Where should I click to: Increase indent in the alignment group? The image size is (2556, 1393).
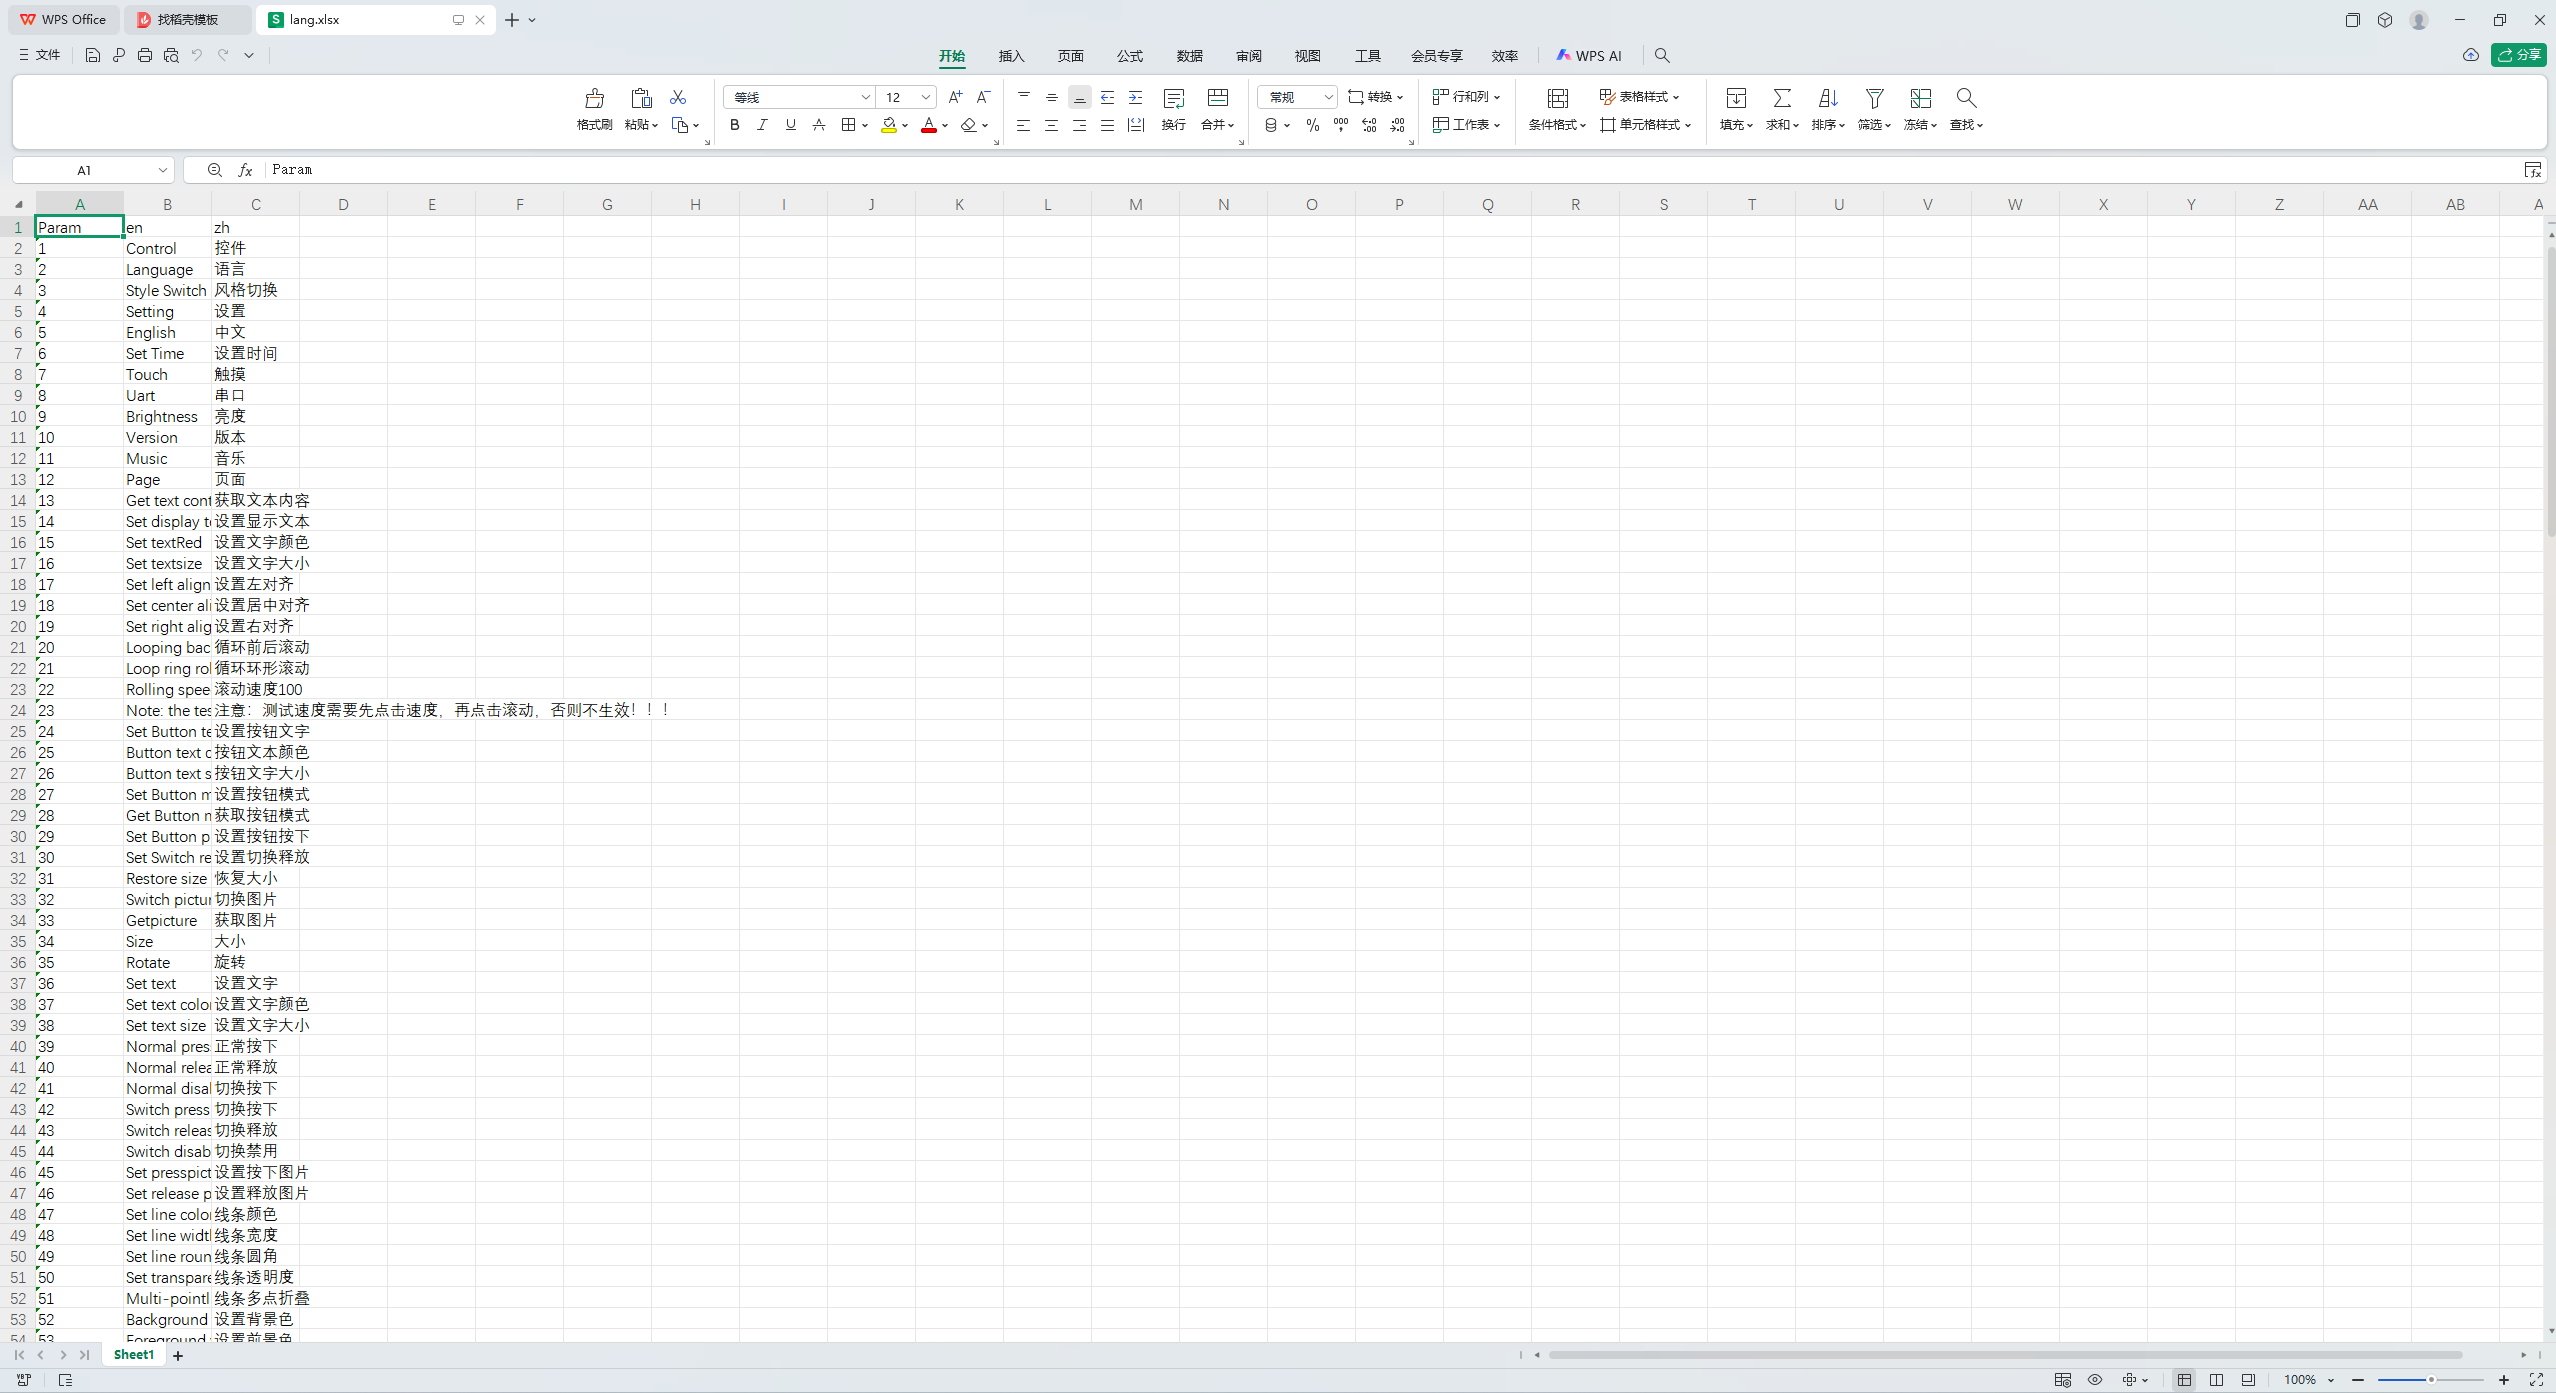pos(1135,97)
